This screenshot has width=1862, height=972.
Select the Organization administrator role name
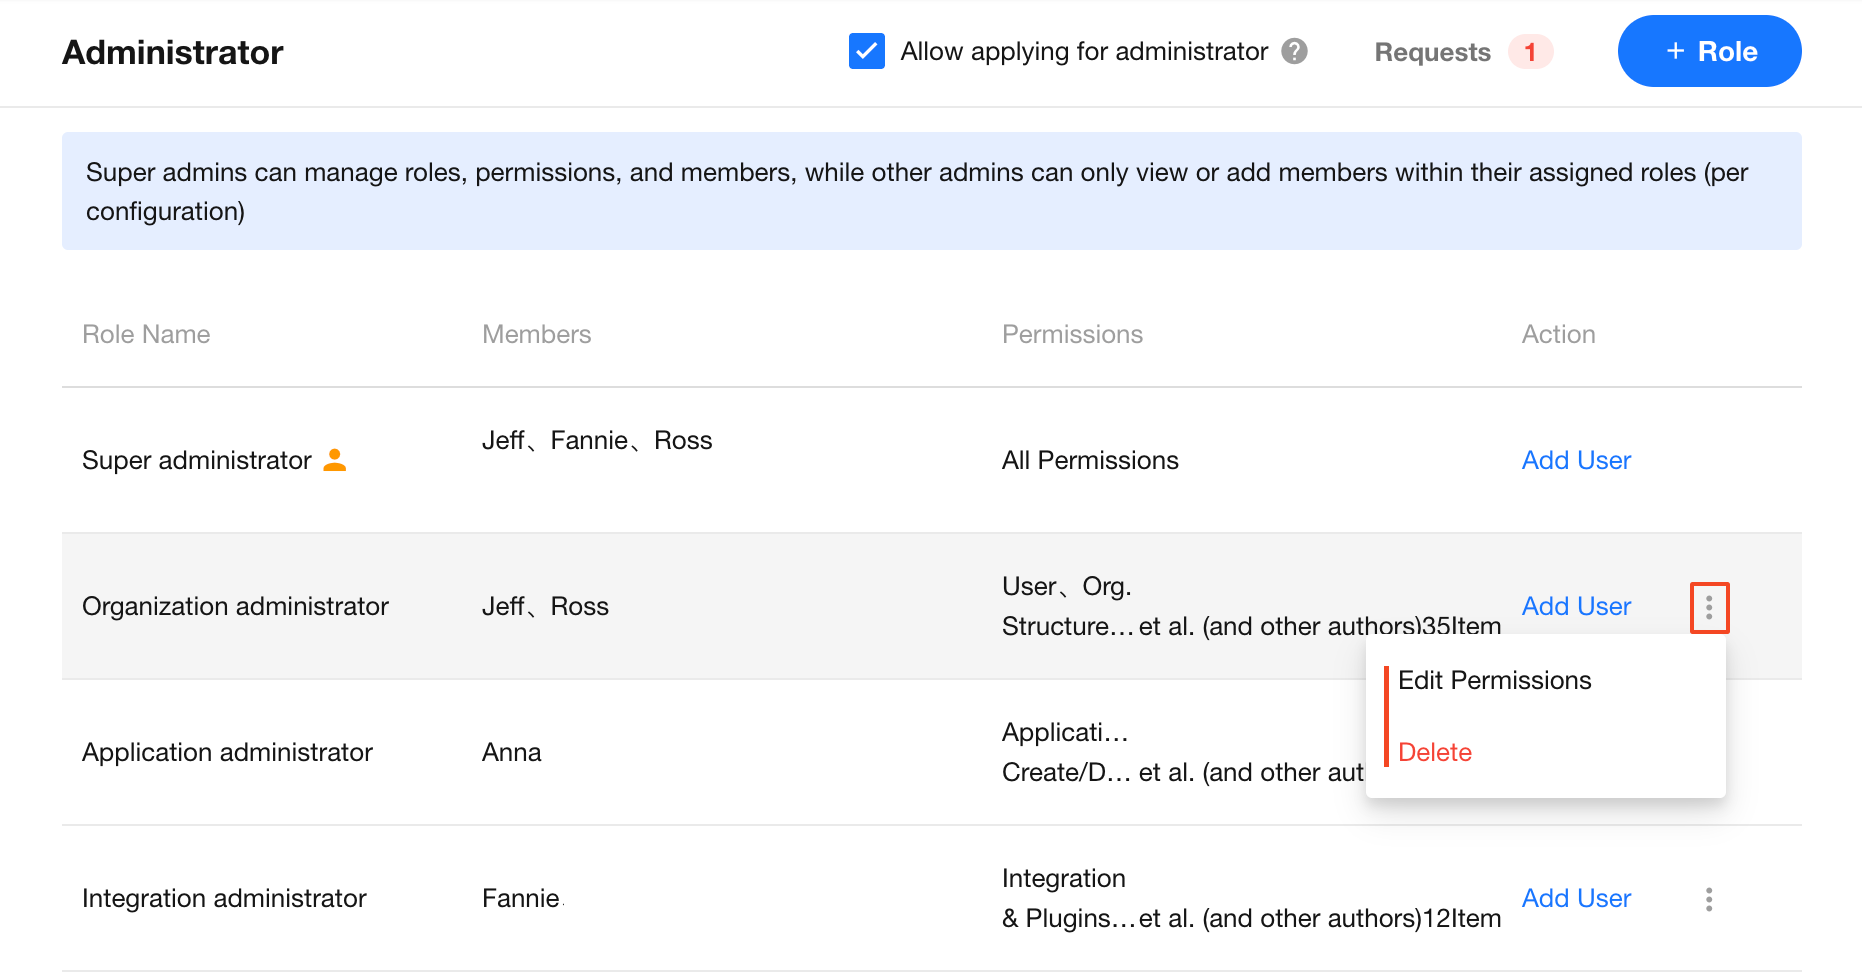click(x=235, y=606)
